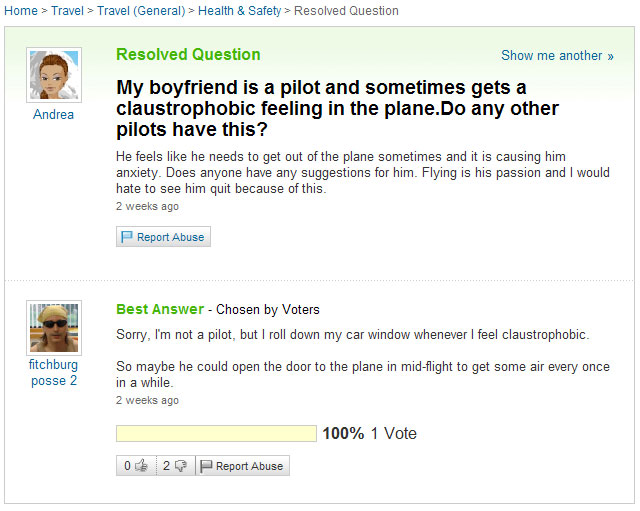View Andrea's profile name link
This screenshot has height=511, width=640.
(x=53, y=115)
